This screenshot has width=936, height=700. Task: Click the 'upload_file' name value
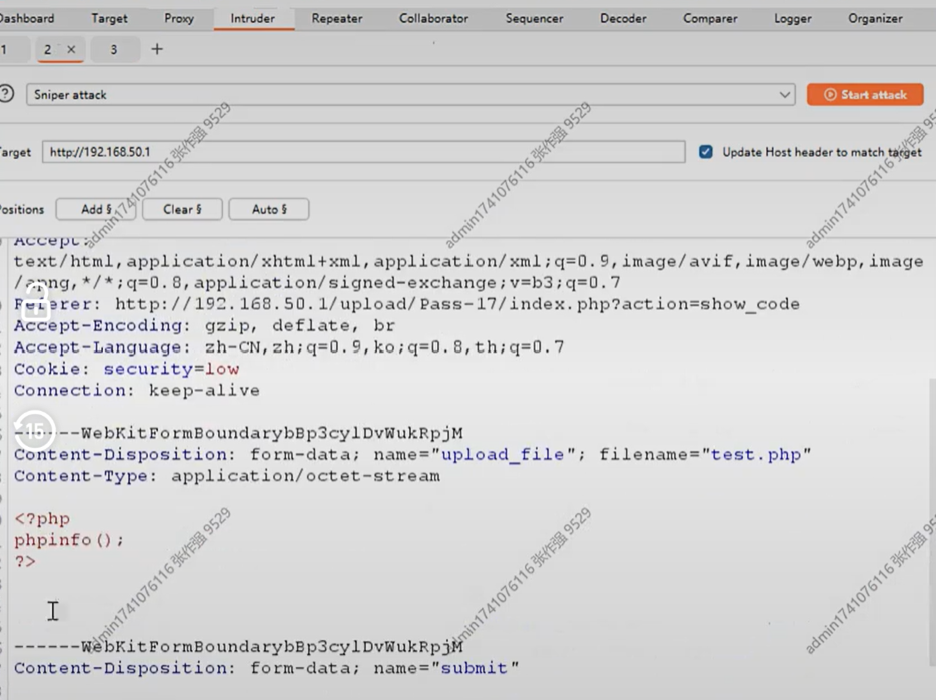(x=502, y=455)
